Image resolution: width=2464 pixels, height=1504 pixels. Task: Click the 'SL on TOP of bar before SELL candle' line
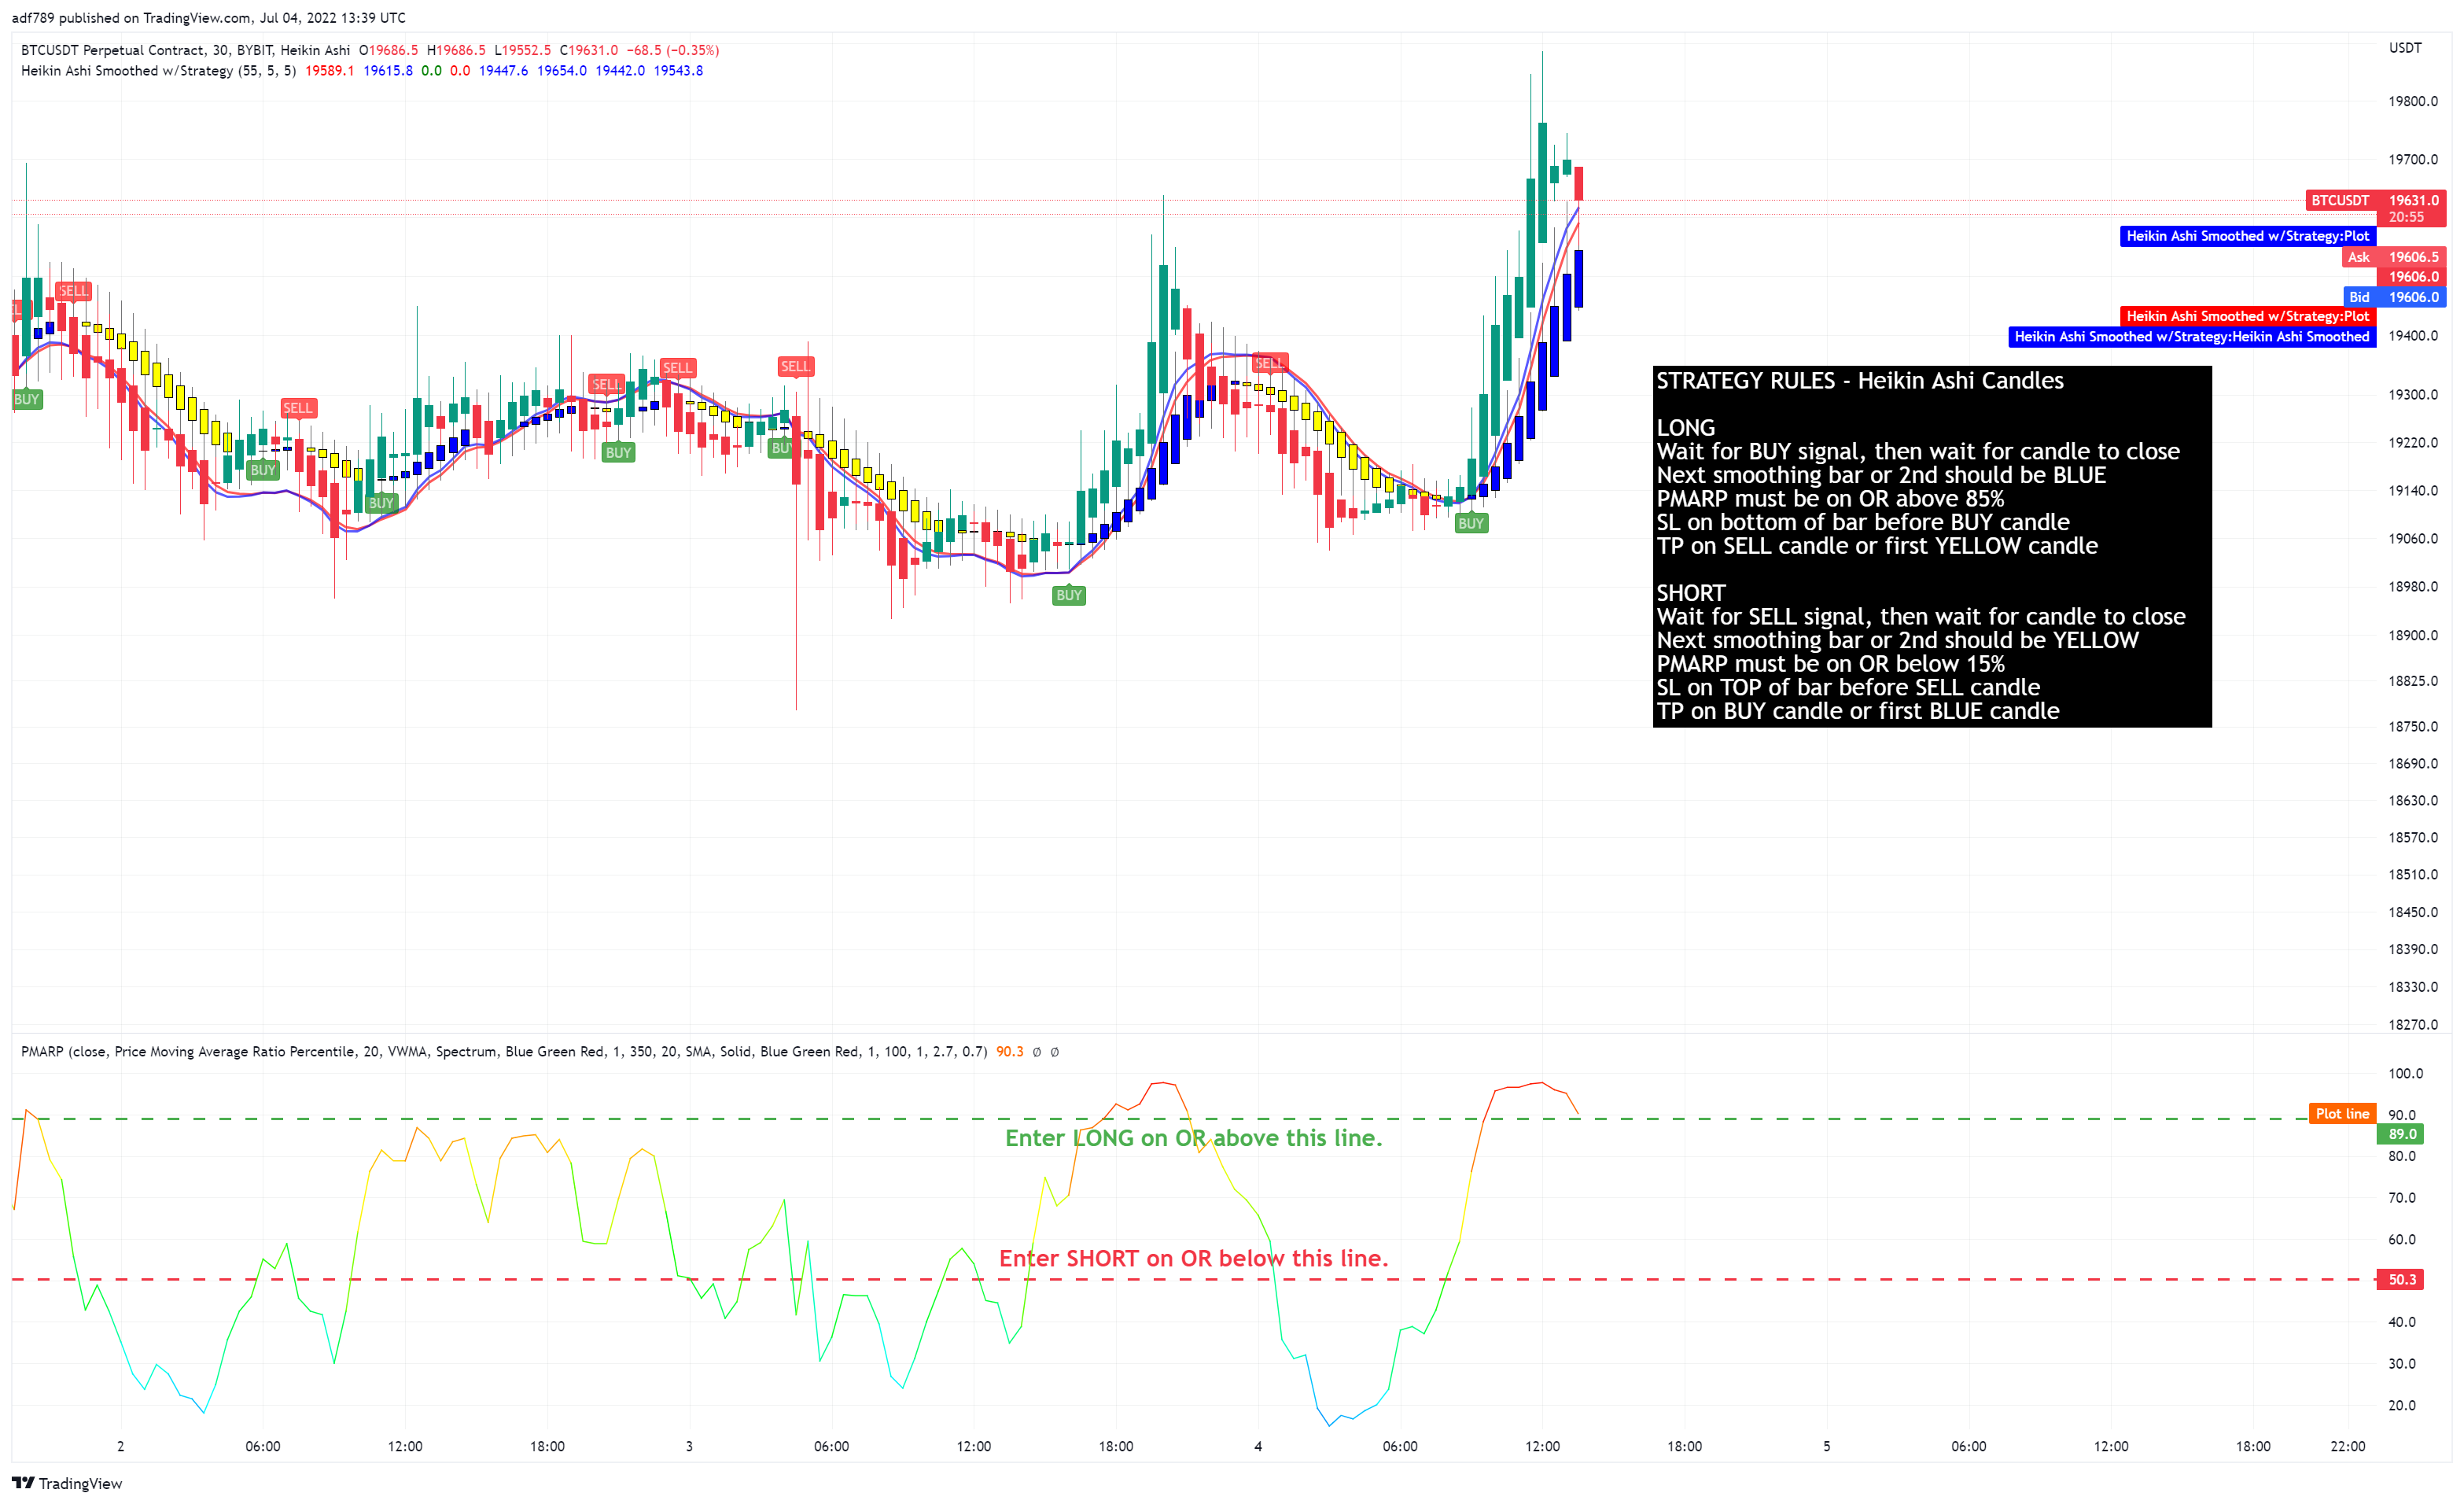1848,688
